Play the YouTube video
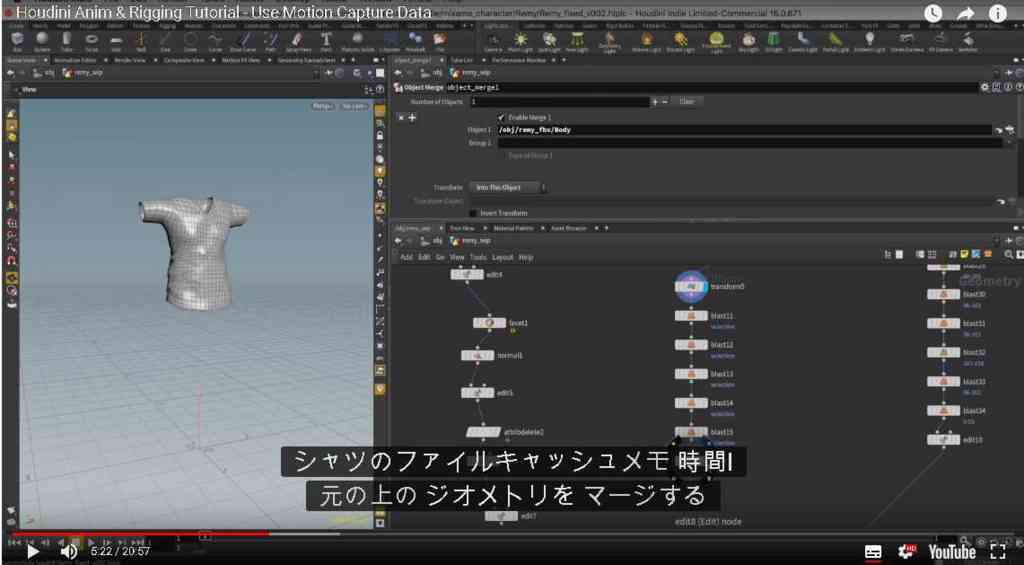The height and width of the screenshot is (565, 1024). coord(32,552)
